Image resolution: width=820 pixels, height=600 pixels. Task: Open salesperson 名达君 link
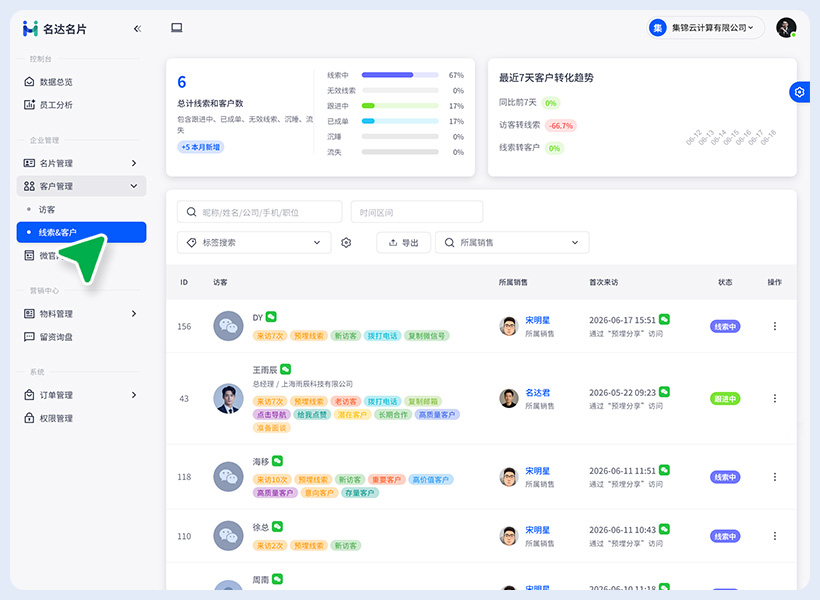[x=538, y=392]
